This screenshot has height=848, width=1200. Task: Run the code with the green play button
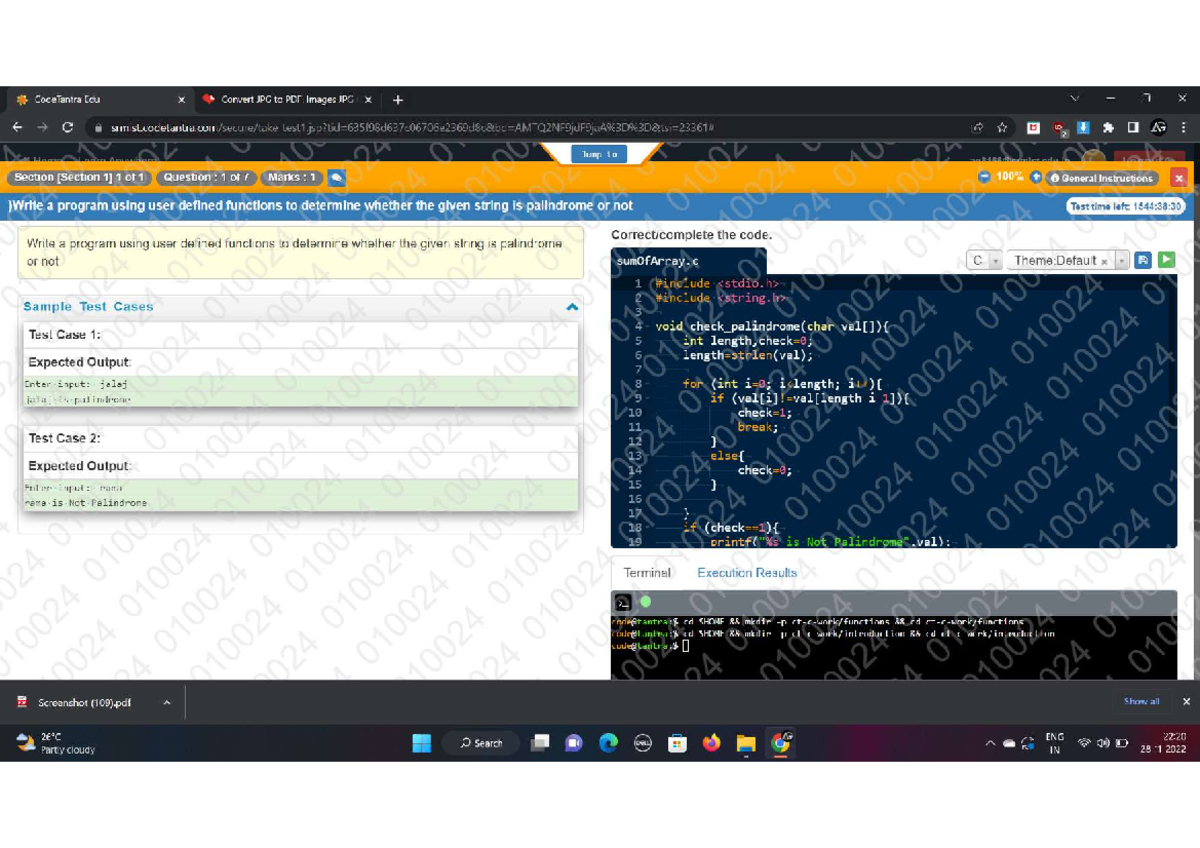(x=1166, y=260)
